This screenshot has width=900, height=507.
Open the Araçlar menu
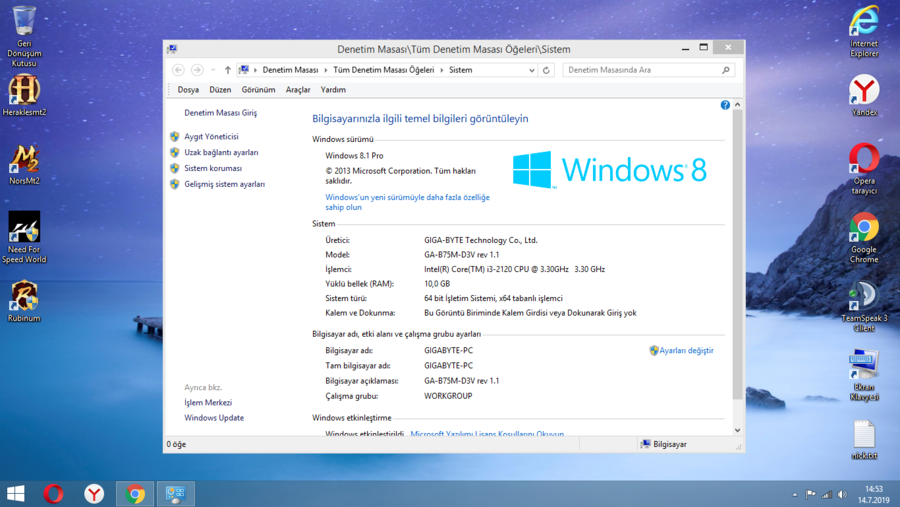click(x=298, y=90)
